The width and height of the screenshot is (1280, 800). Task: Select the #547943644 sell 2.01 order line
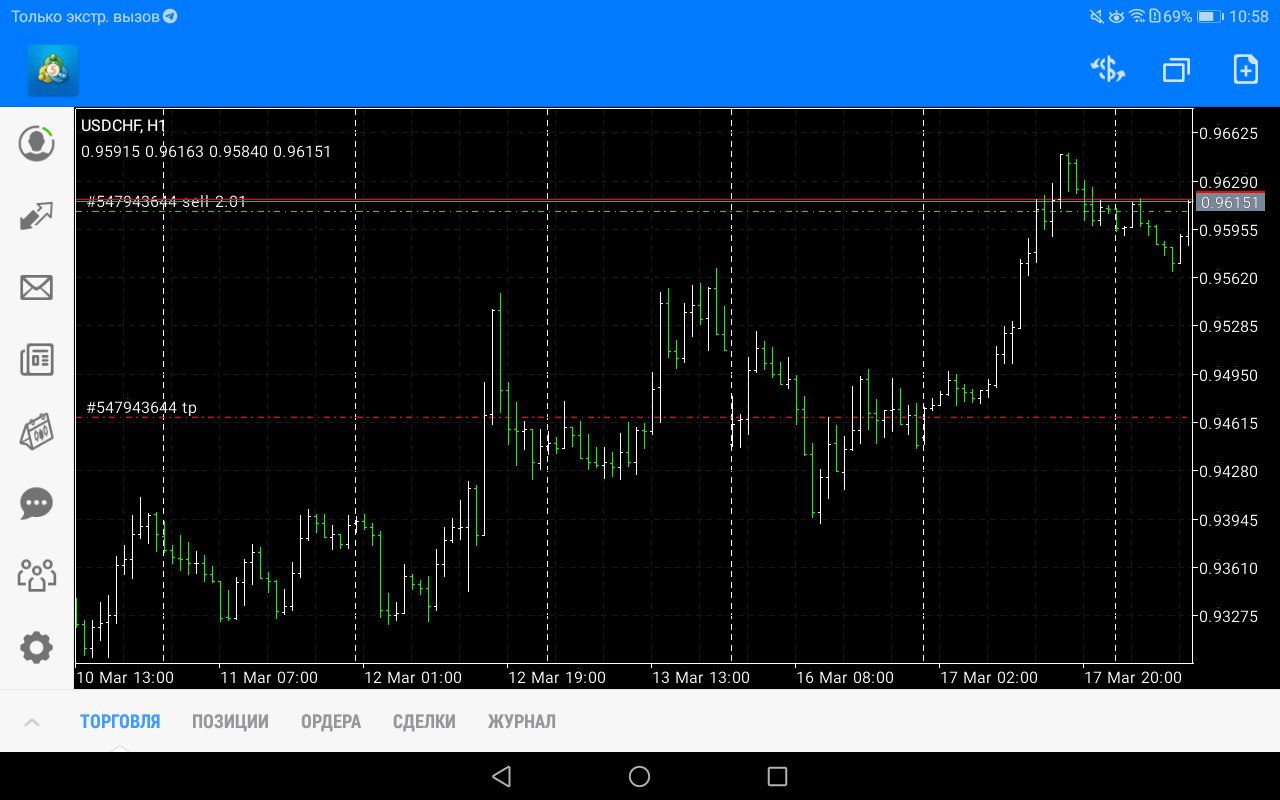167,202
